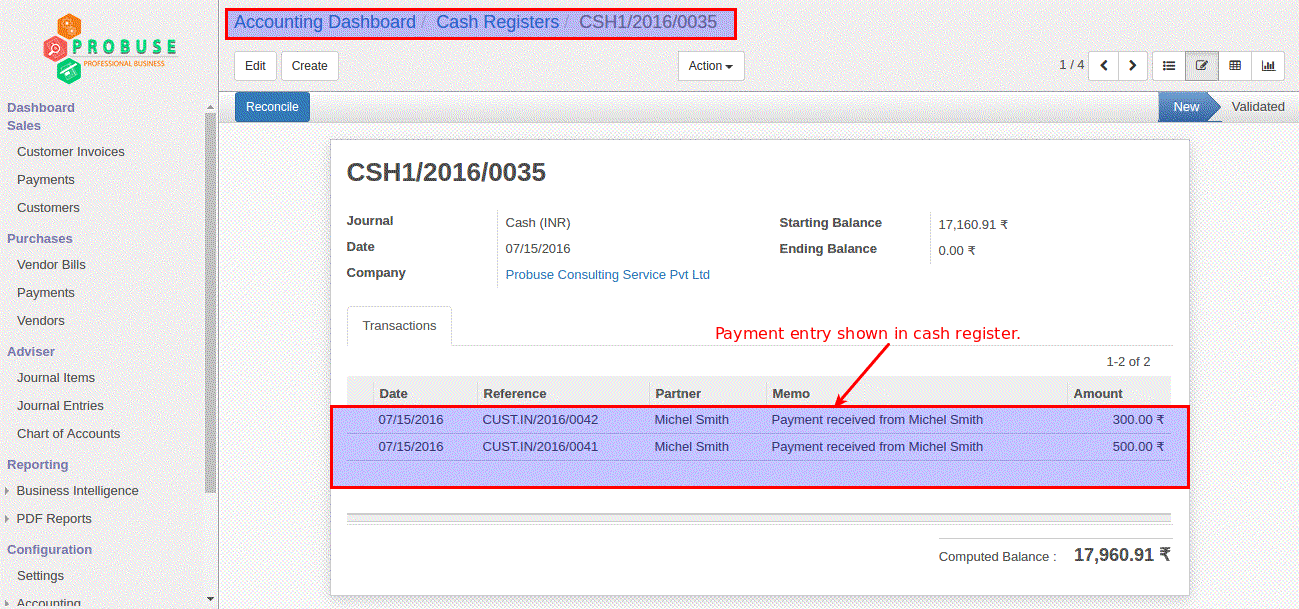Viewport: 1299px width, 609px height.
Task: Open the Transactions tab
Action: [x=399, y=326]
